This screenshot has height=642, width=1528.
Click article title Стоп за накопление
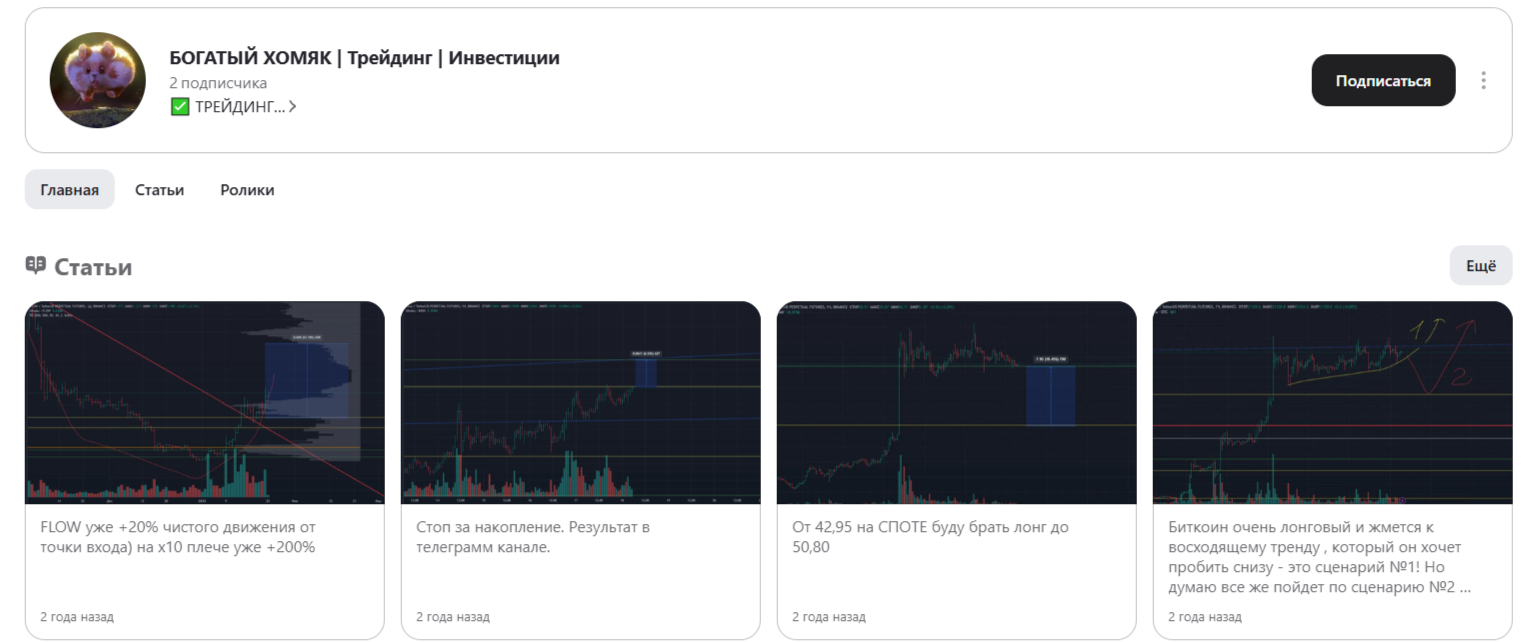[532, 537]
